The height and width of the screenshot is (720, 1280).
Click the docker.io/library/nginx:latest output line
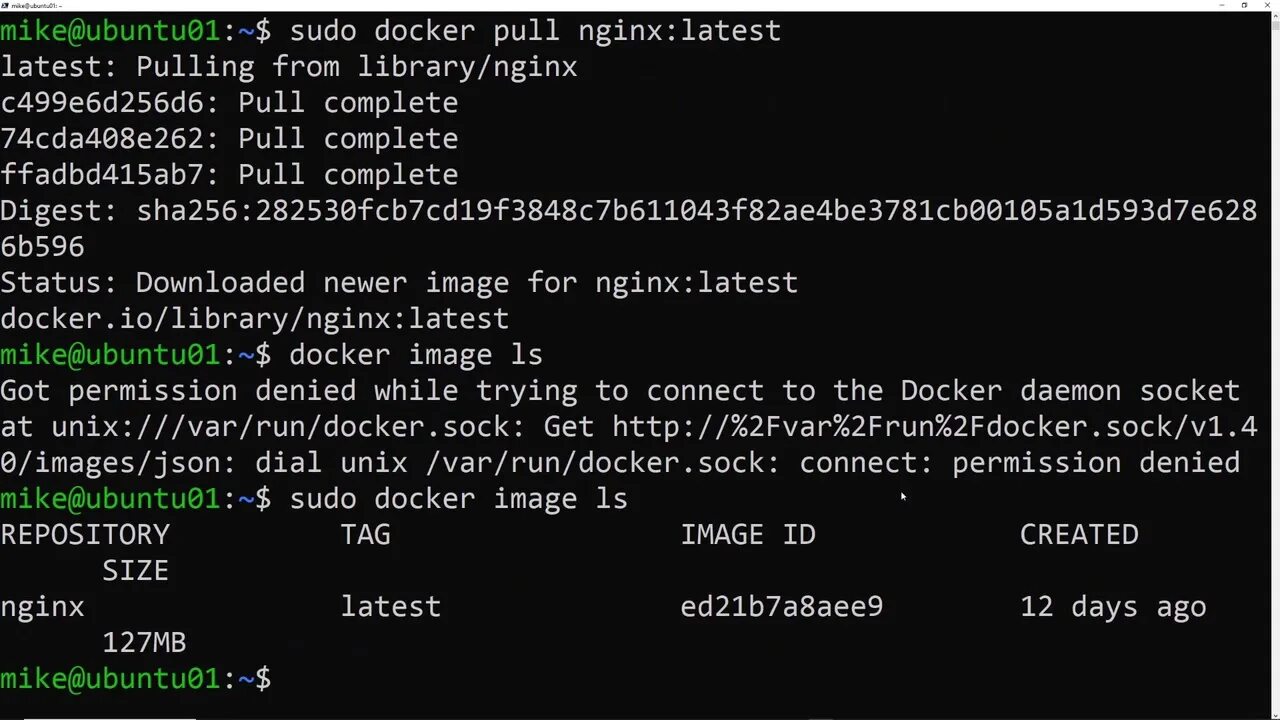[255, 319]
